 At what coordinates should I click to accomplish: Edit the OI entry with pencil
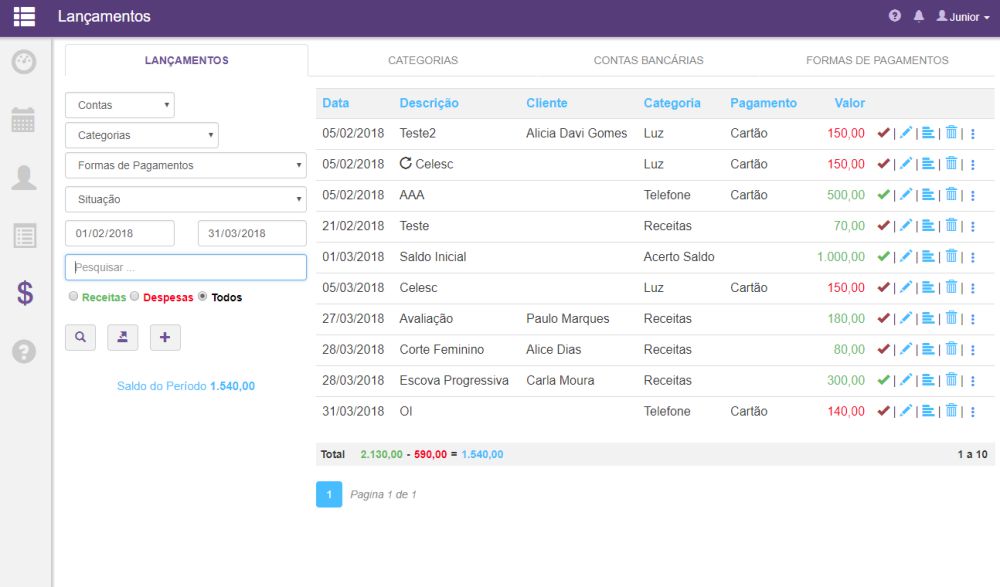(x=906, y=411)
